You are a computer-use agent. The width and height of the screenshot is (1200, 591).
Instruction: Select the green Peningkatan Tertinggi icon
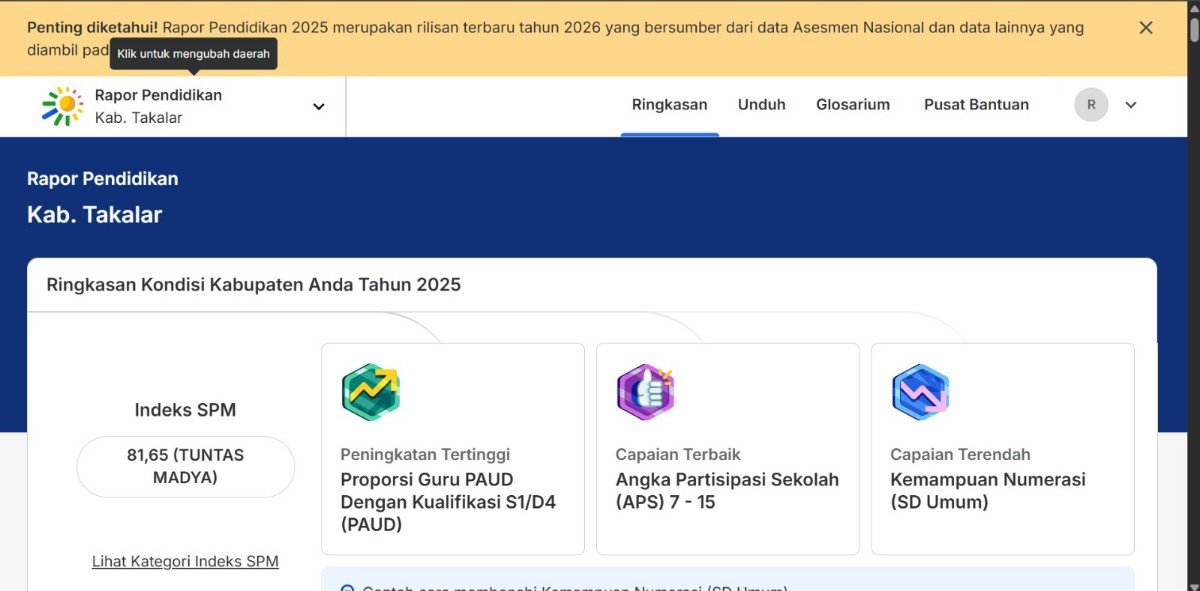(x=370, y=392)
